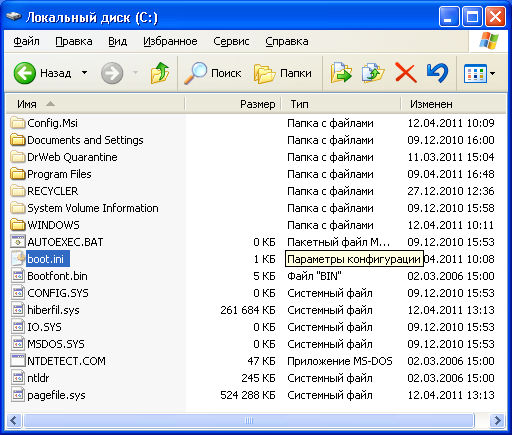Click the Windows flag logo
512x435 pixels.
click(x=489, y=41)
